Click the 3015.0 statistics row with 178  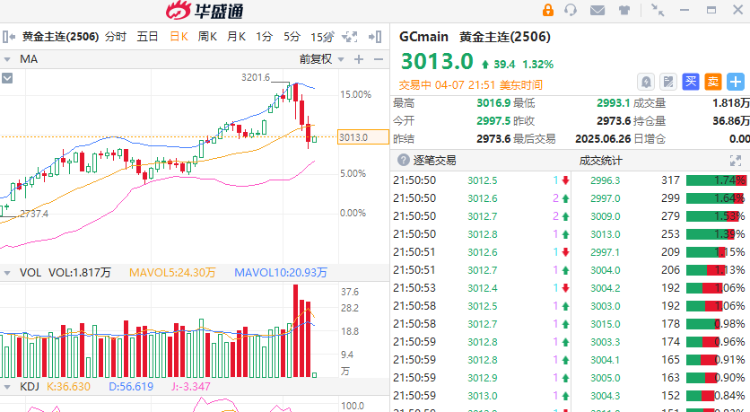click(x=662, y=324)
